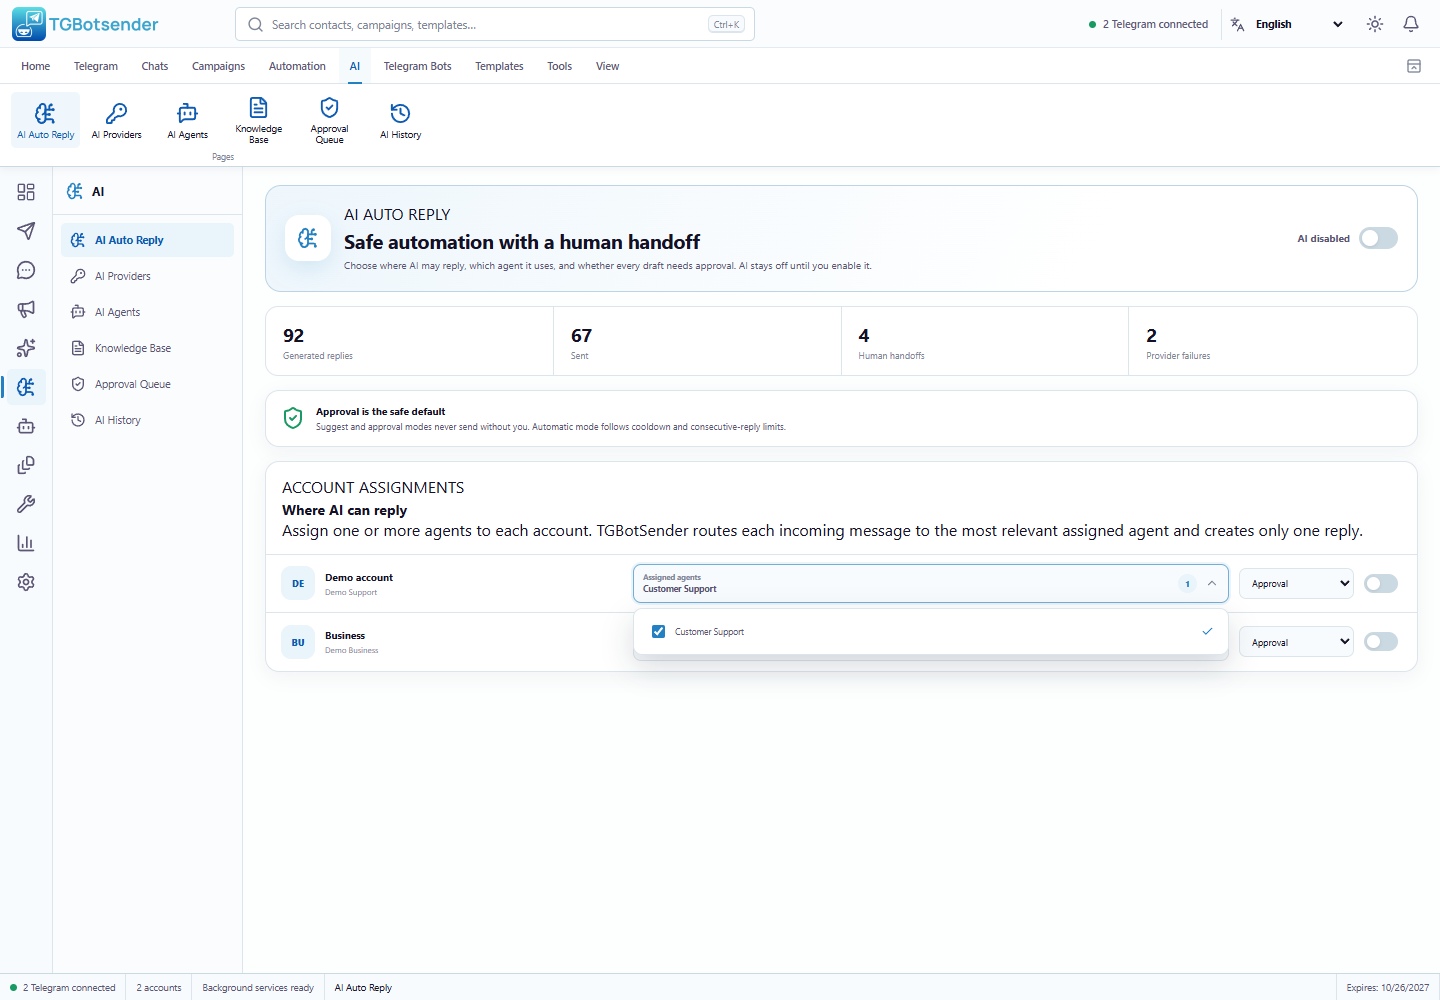Open megaphone campaigns icon in left rail
The width and height of the screenshot is (1440, 1000).
pos(26,309)
